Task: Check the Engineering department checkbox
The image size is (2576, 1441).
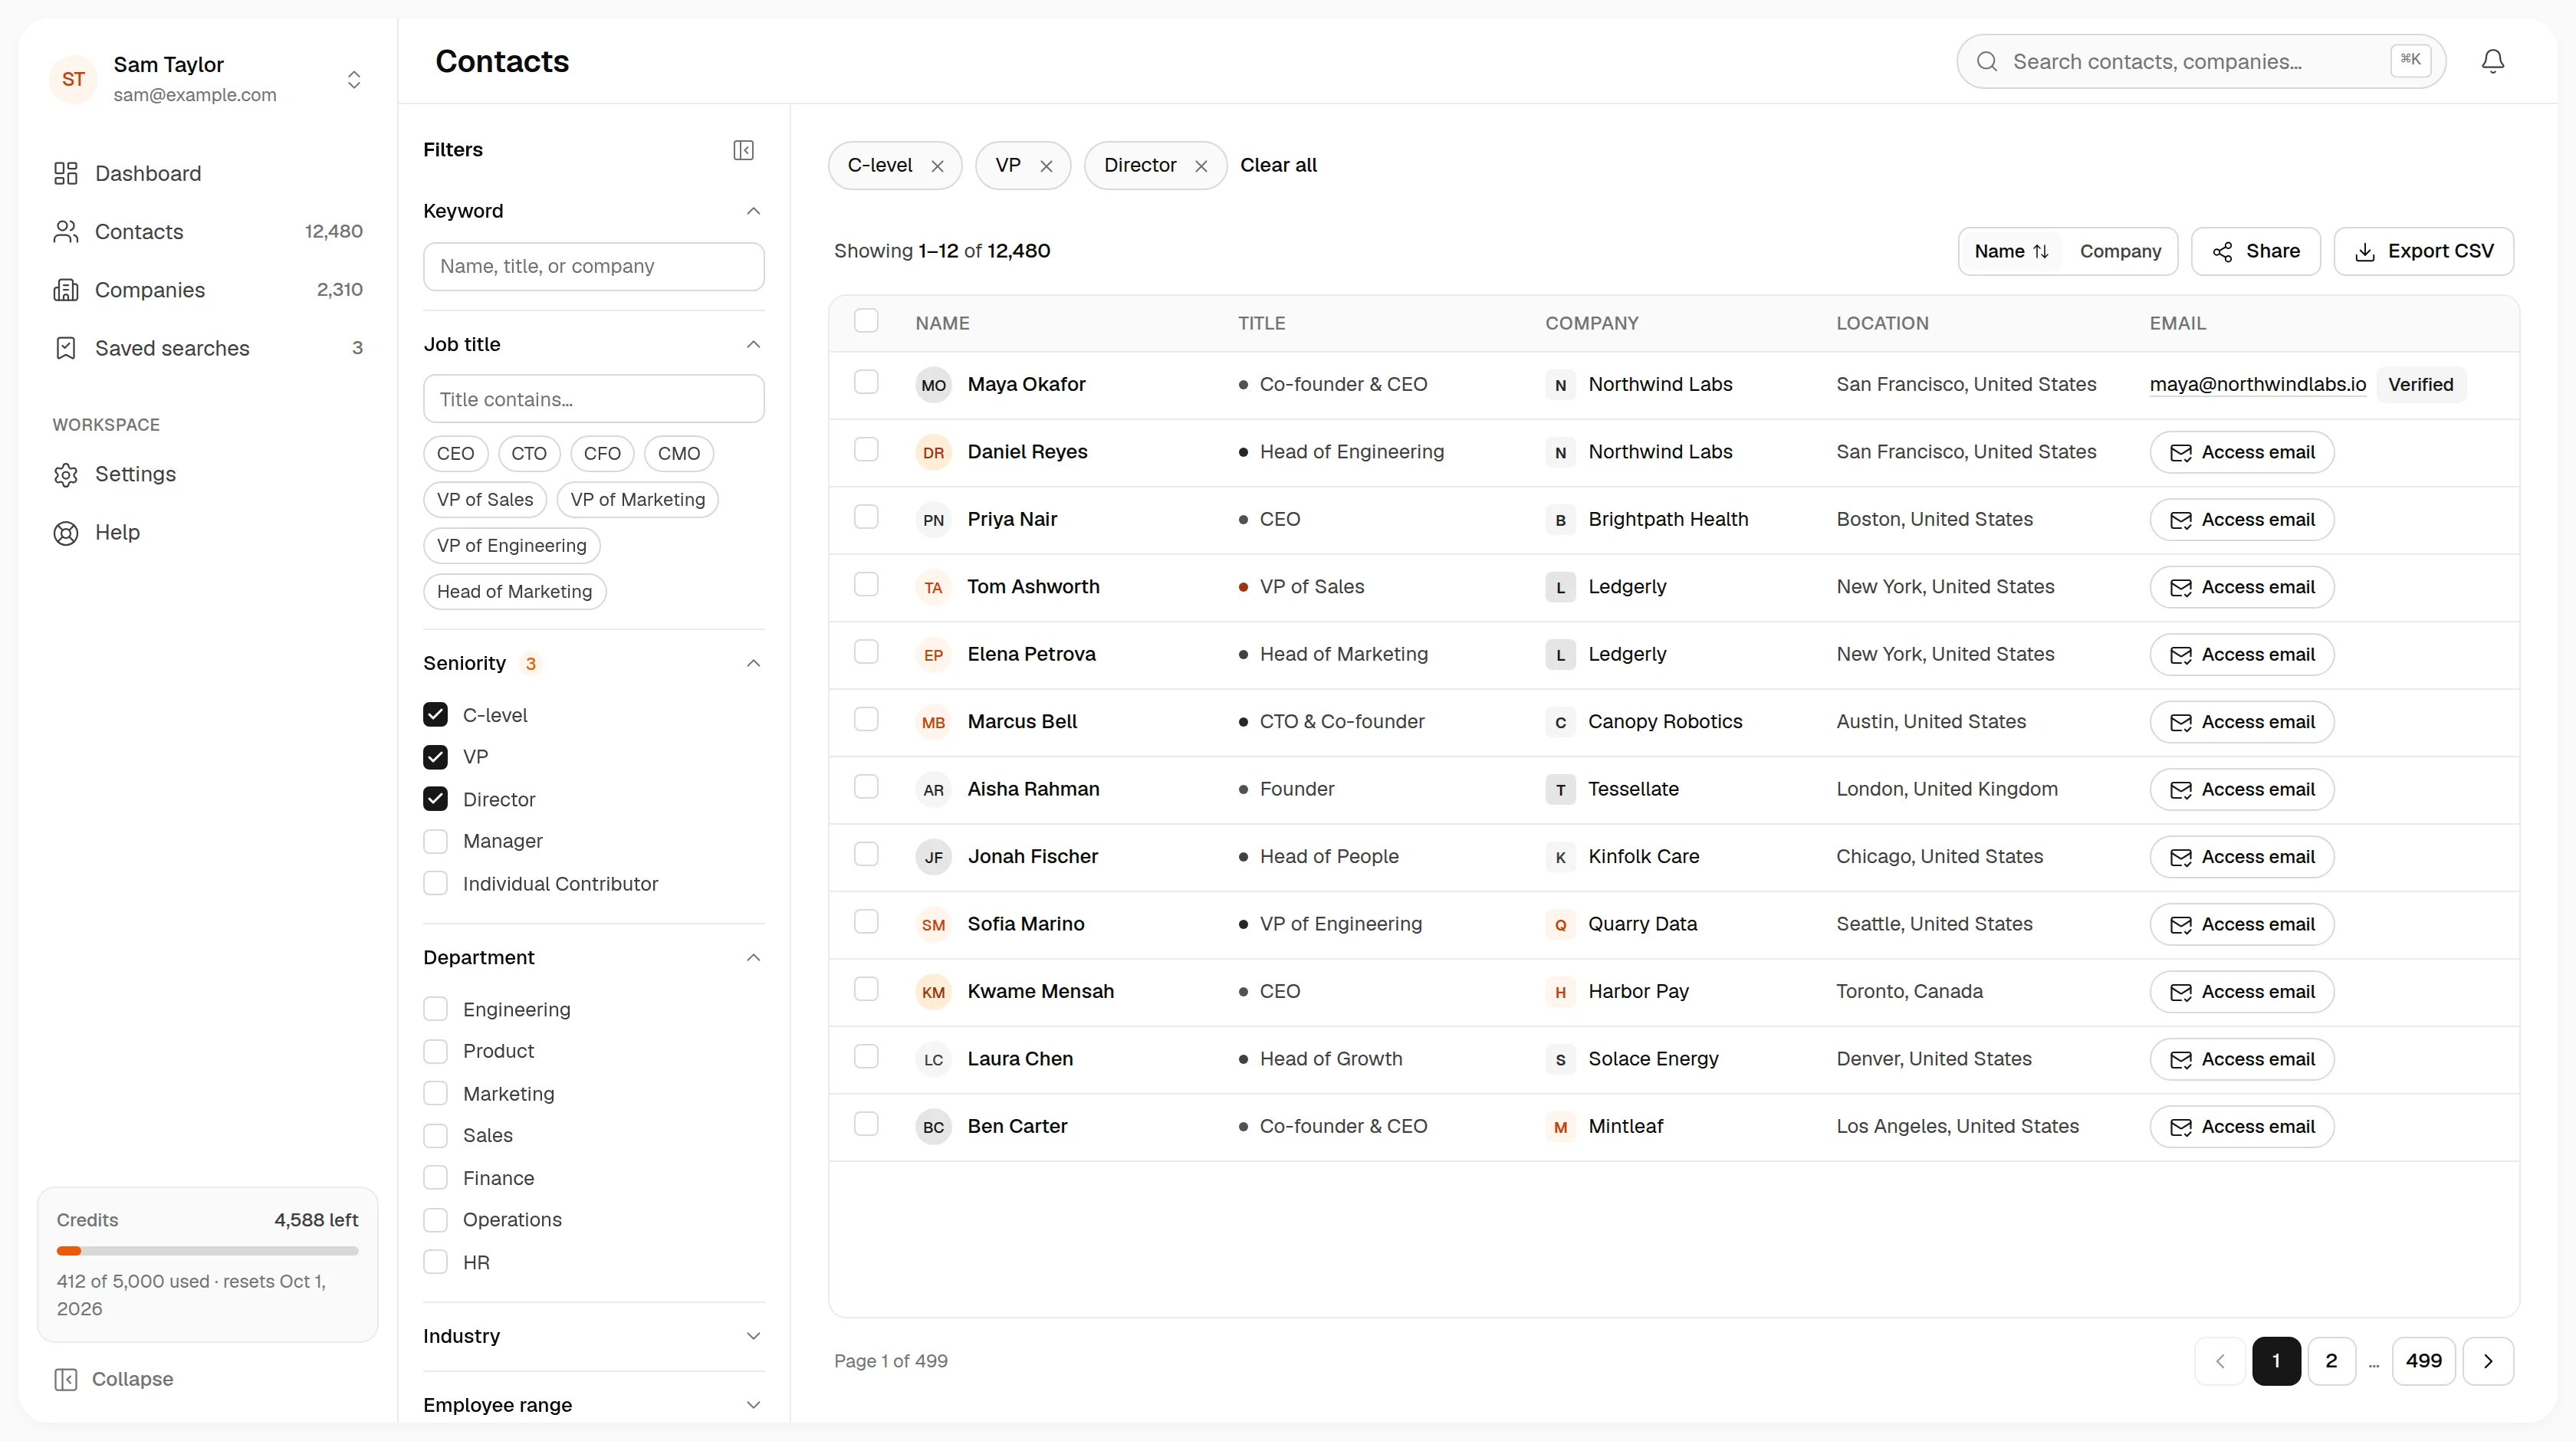Action: coord(435,1009)
